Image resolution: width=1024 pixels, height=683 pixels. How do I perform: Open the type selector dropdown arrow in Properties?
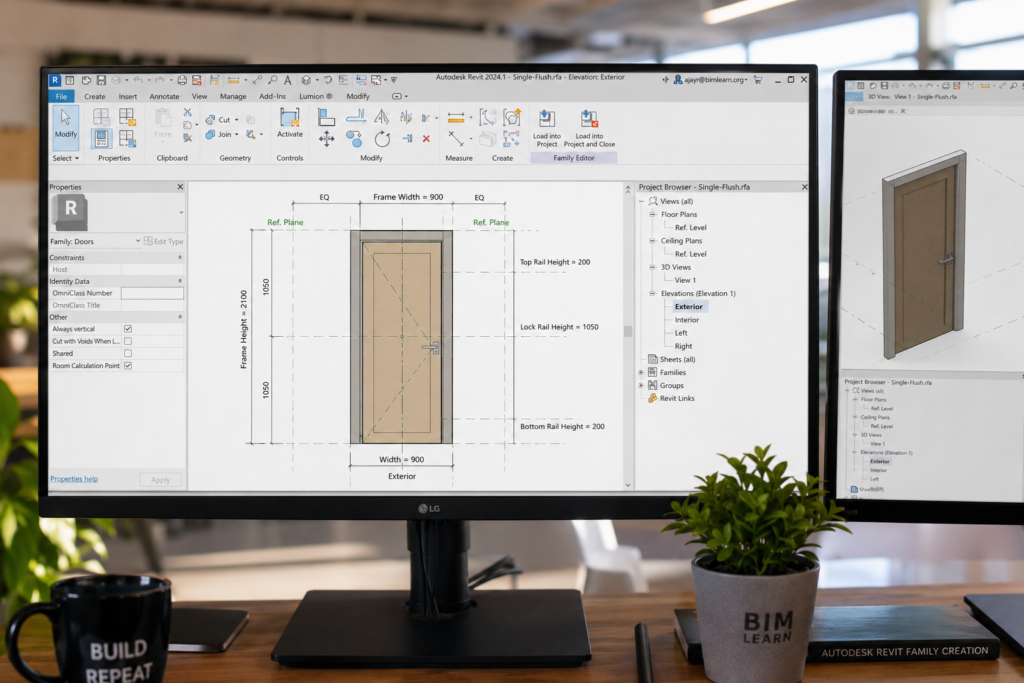click(181, 212)
